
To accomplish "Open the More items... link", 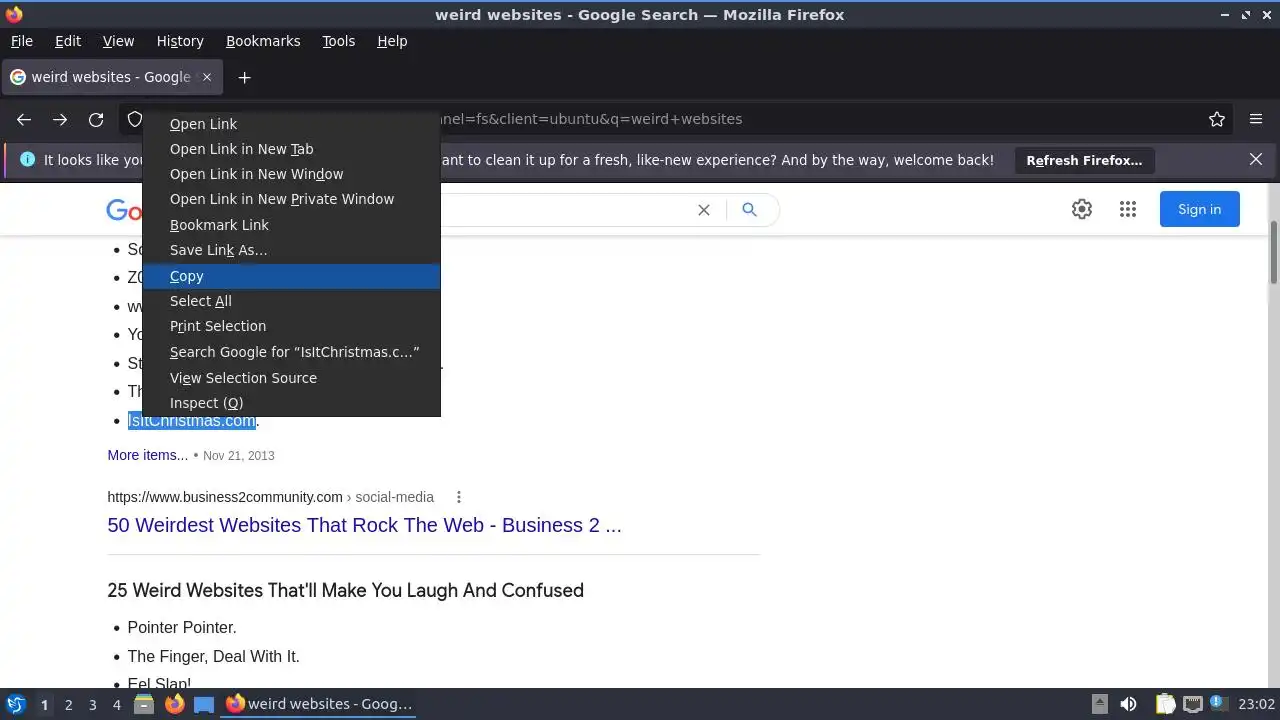I will point(147,455).
